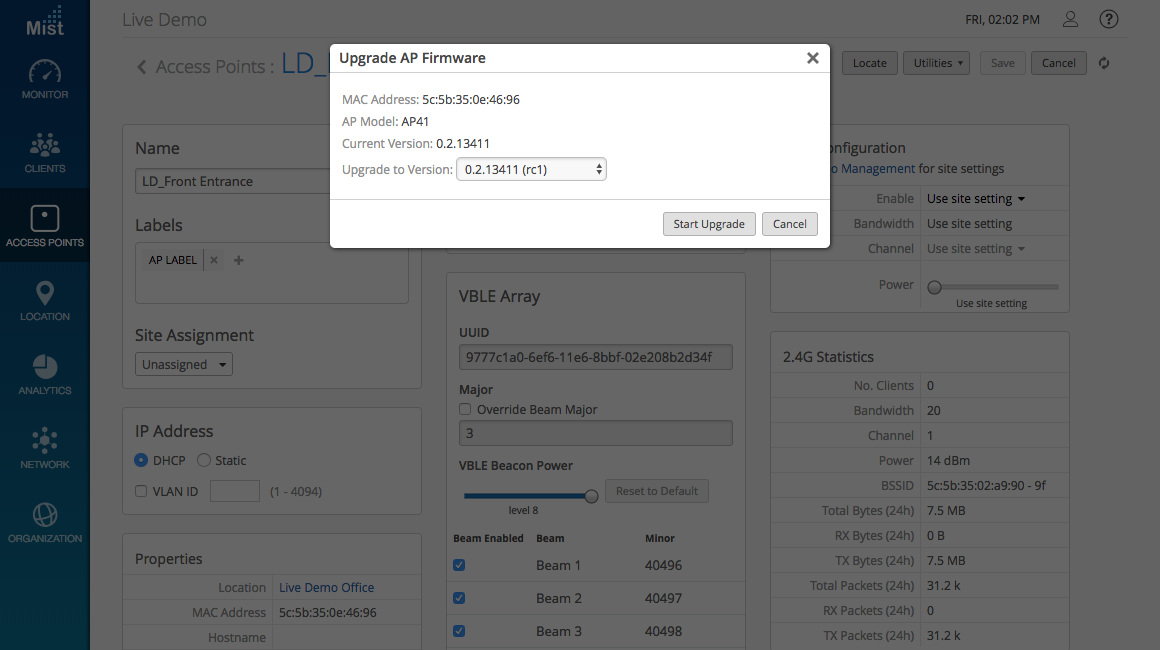This screenshot has height=650, width=1160.
Task: Click the VBLE Array UUID field
Action: pos(595,357)
